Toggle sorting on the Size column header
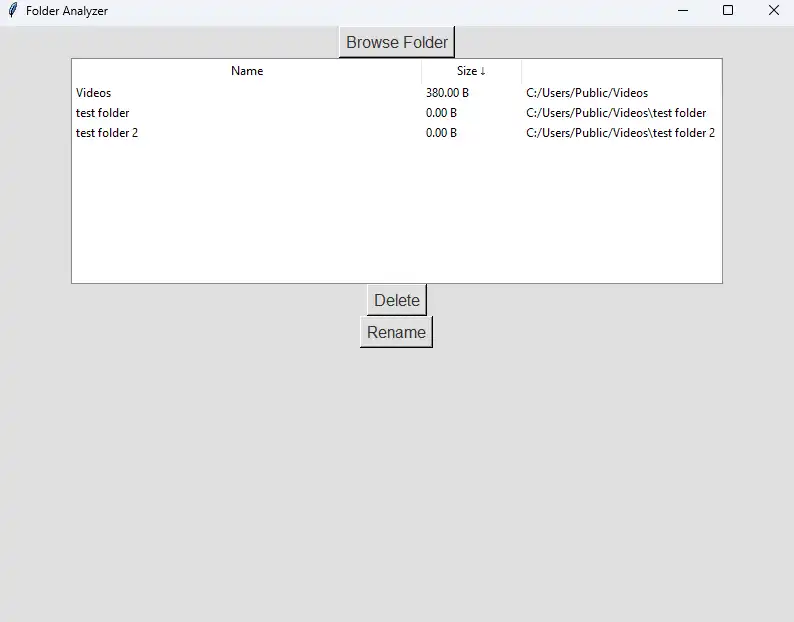The height and width of the screenshot is (622, 794). pyautogui.click(x=471, y=71)
